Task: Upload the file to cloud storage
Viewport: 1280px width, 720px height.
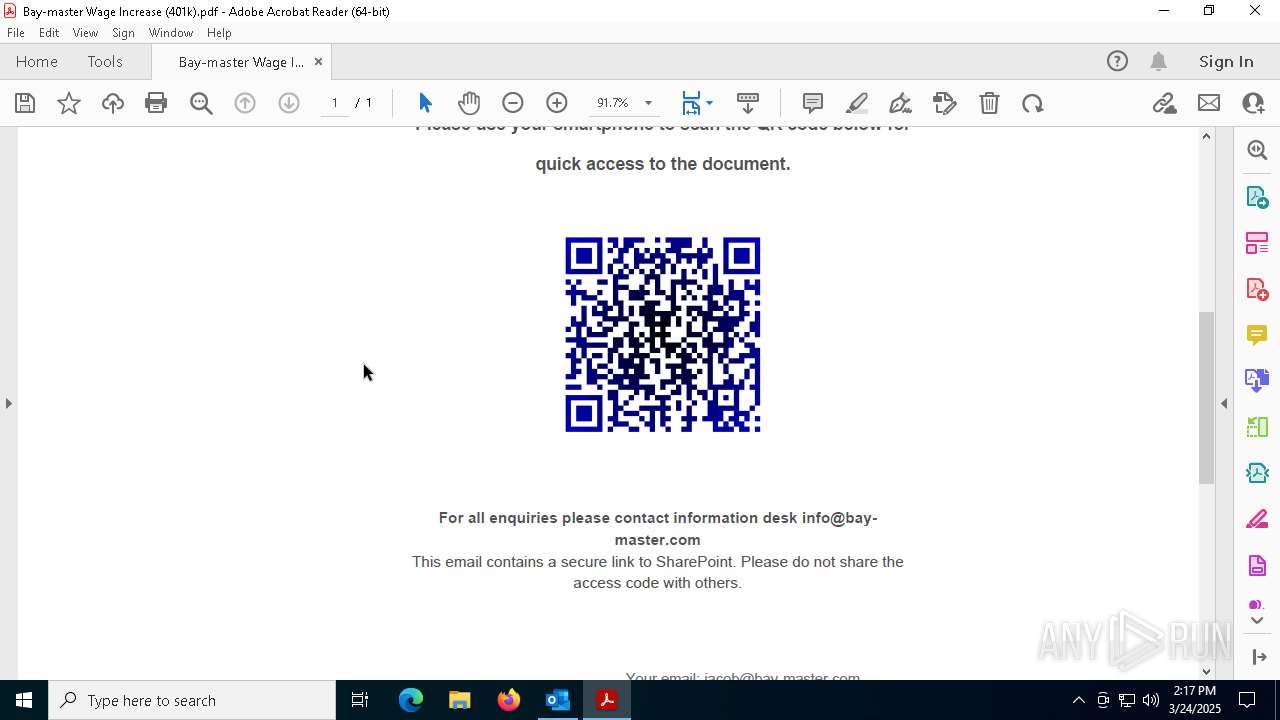Action: 113,103
